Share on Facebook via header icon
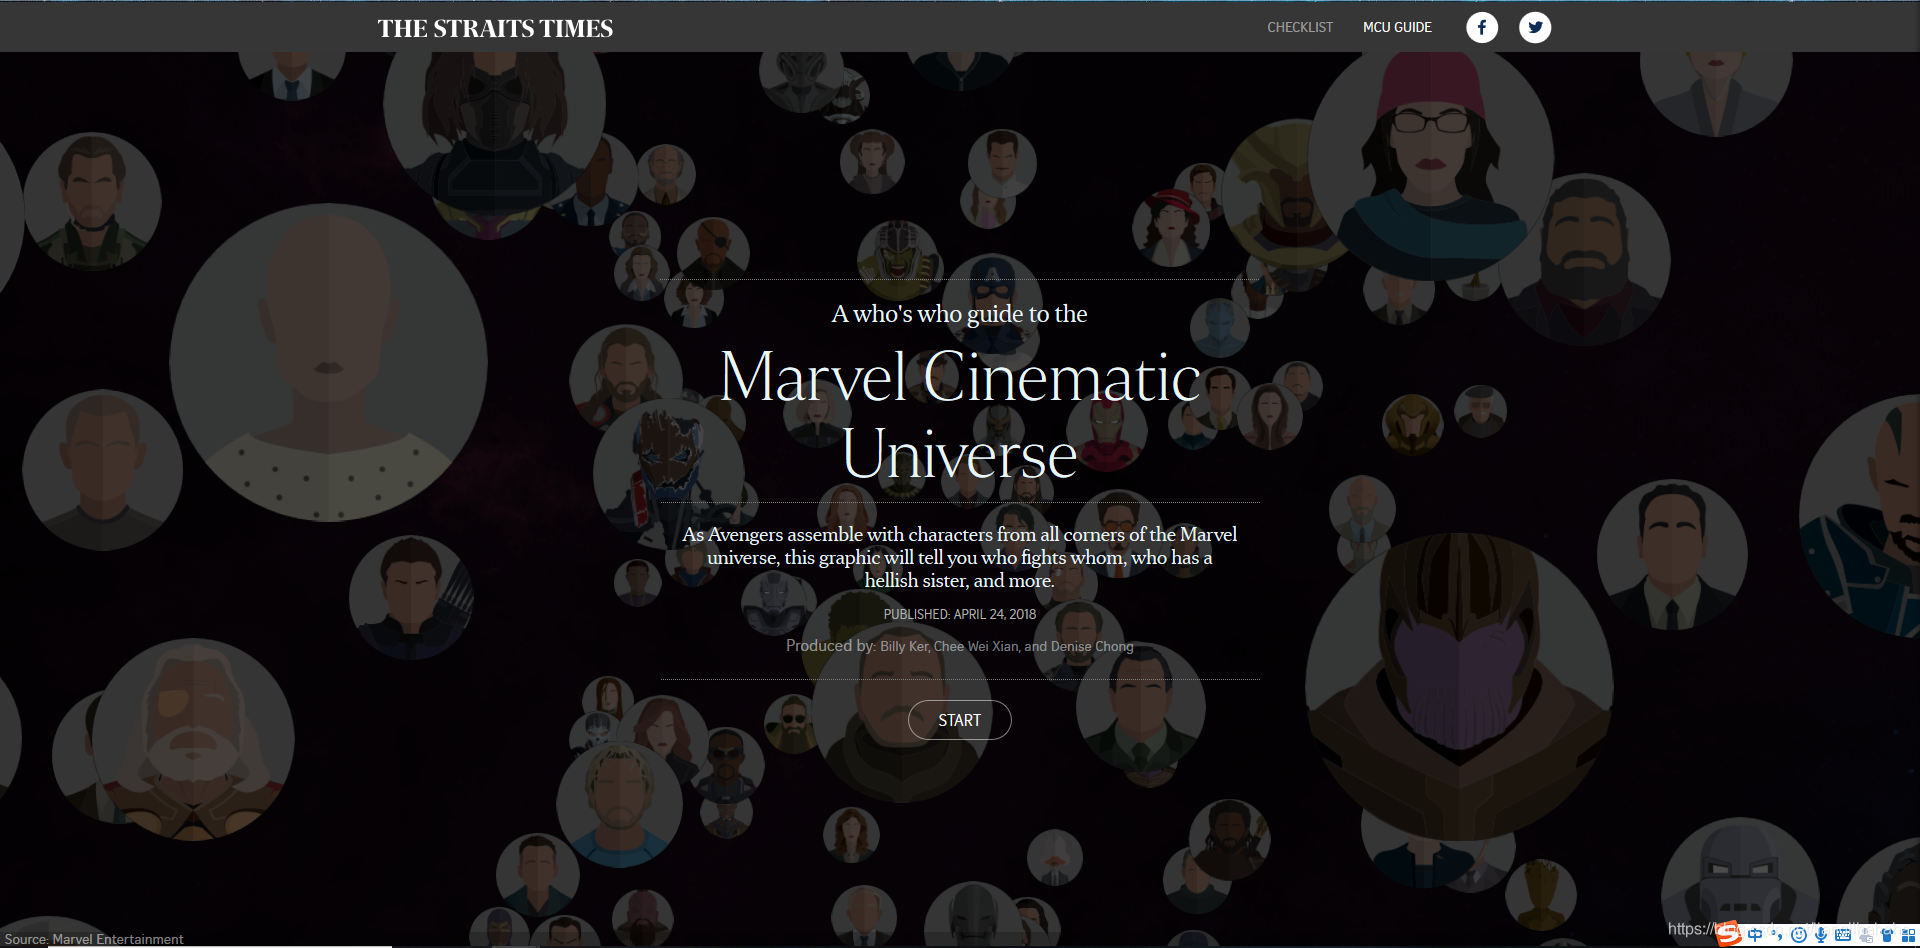Image resolution: width=1920 pixels, height=948 pixels. pyautogui.click(x=1482, y=27)
